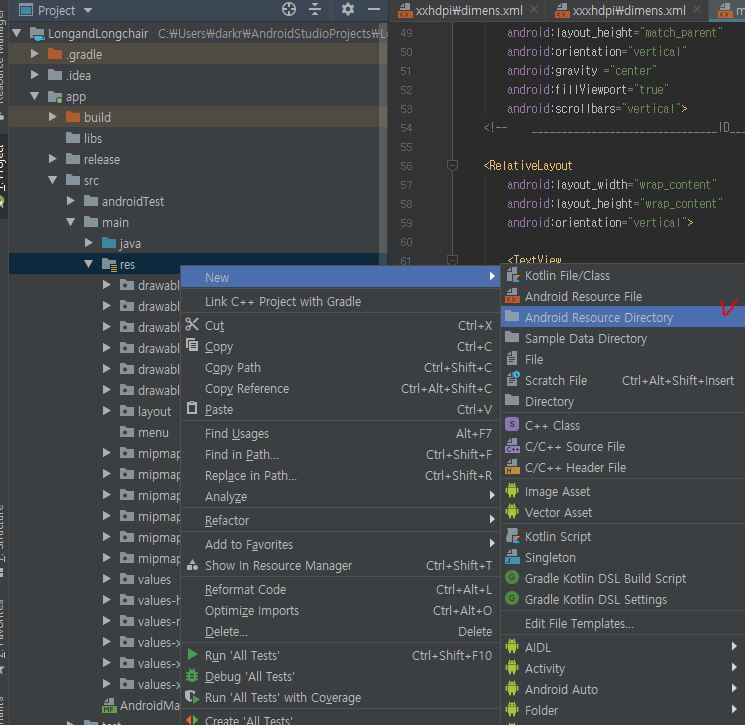The image size is (745, 725).
Task: Click the Kotlin Script icon
Action: click(x=512, y=535)
